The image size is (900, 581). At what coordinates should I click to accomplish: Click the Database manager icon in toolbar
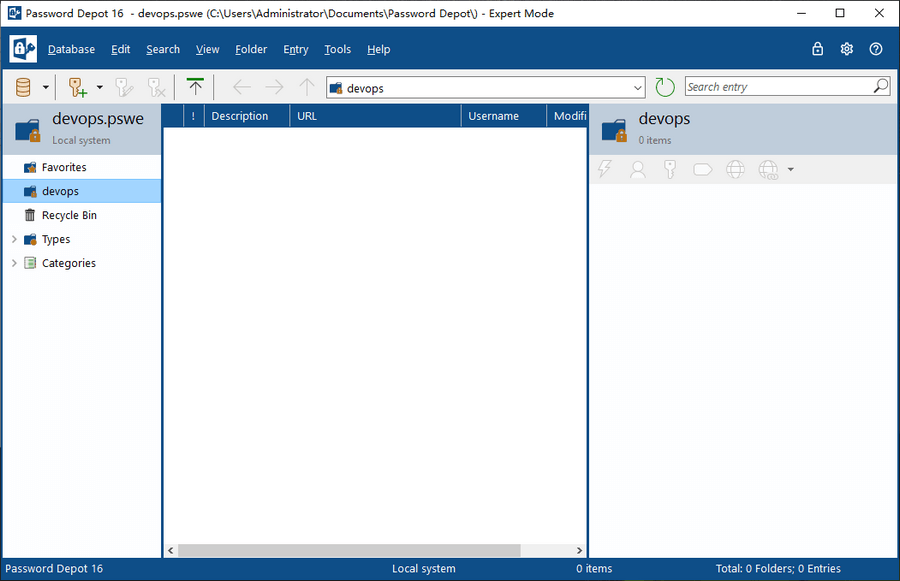[23, 87]
